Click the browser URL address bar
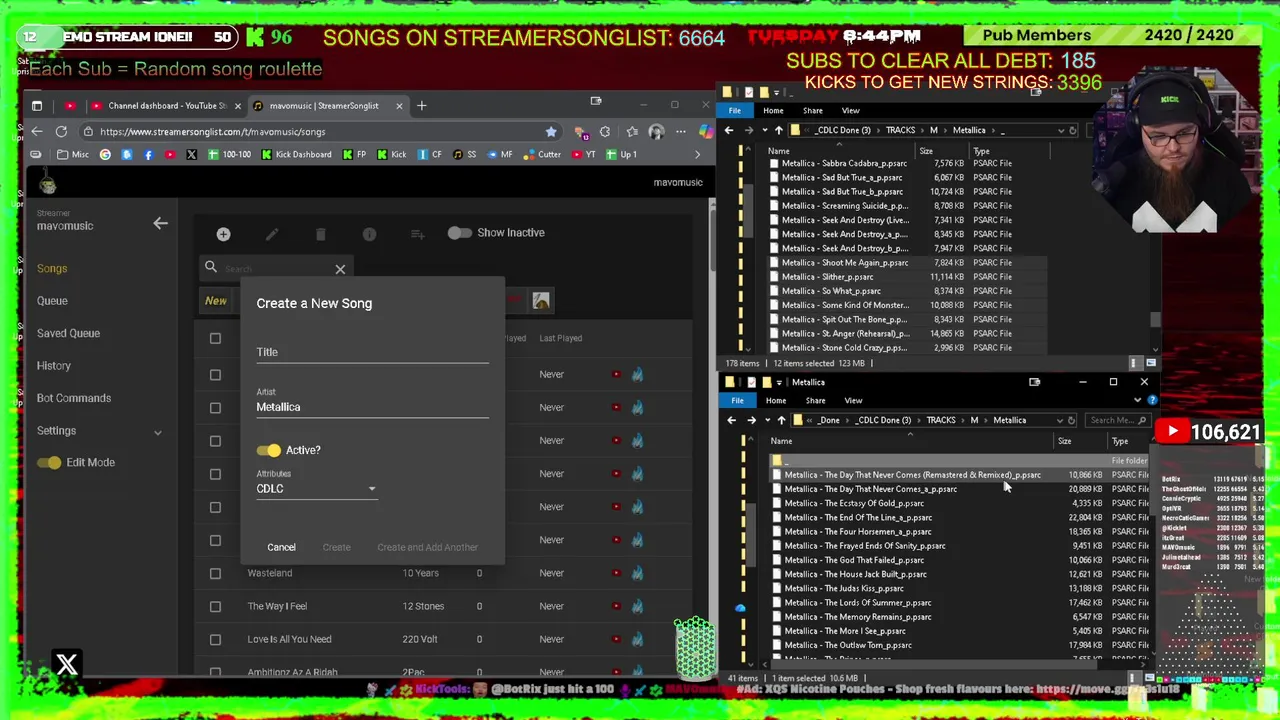This screenshot has width=1280, height=720. pos(320,131)
